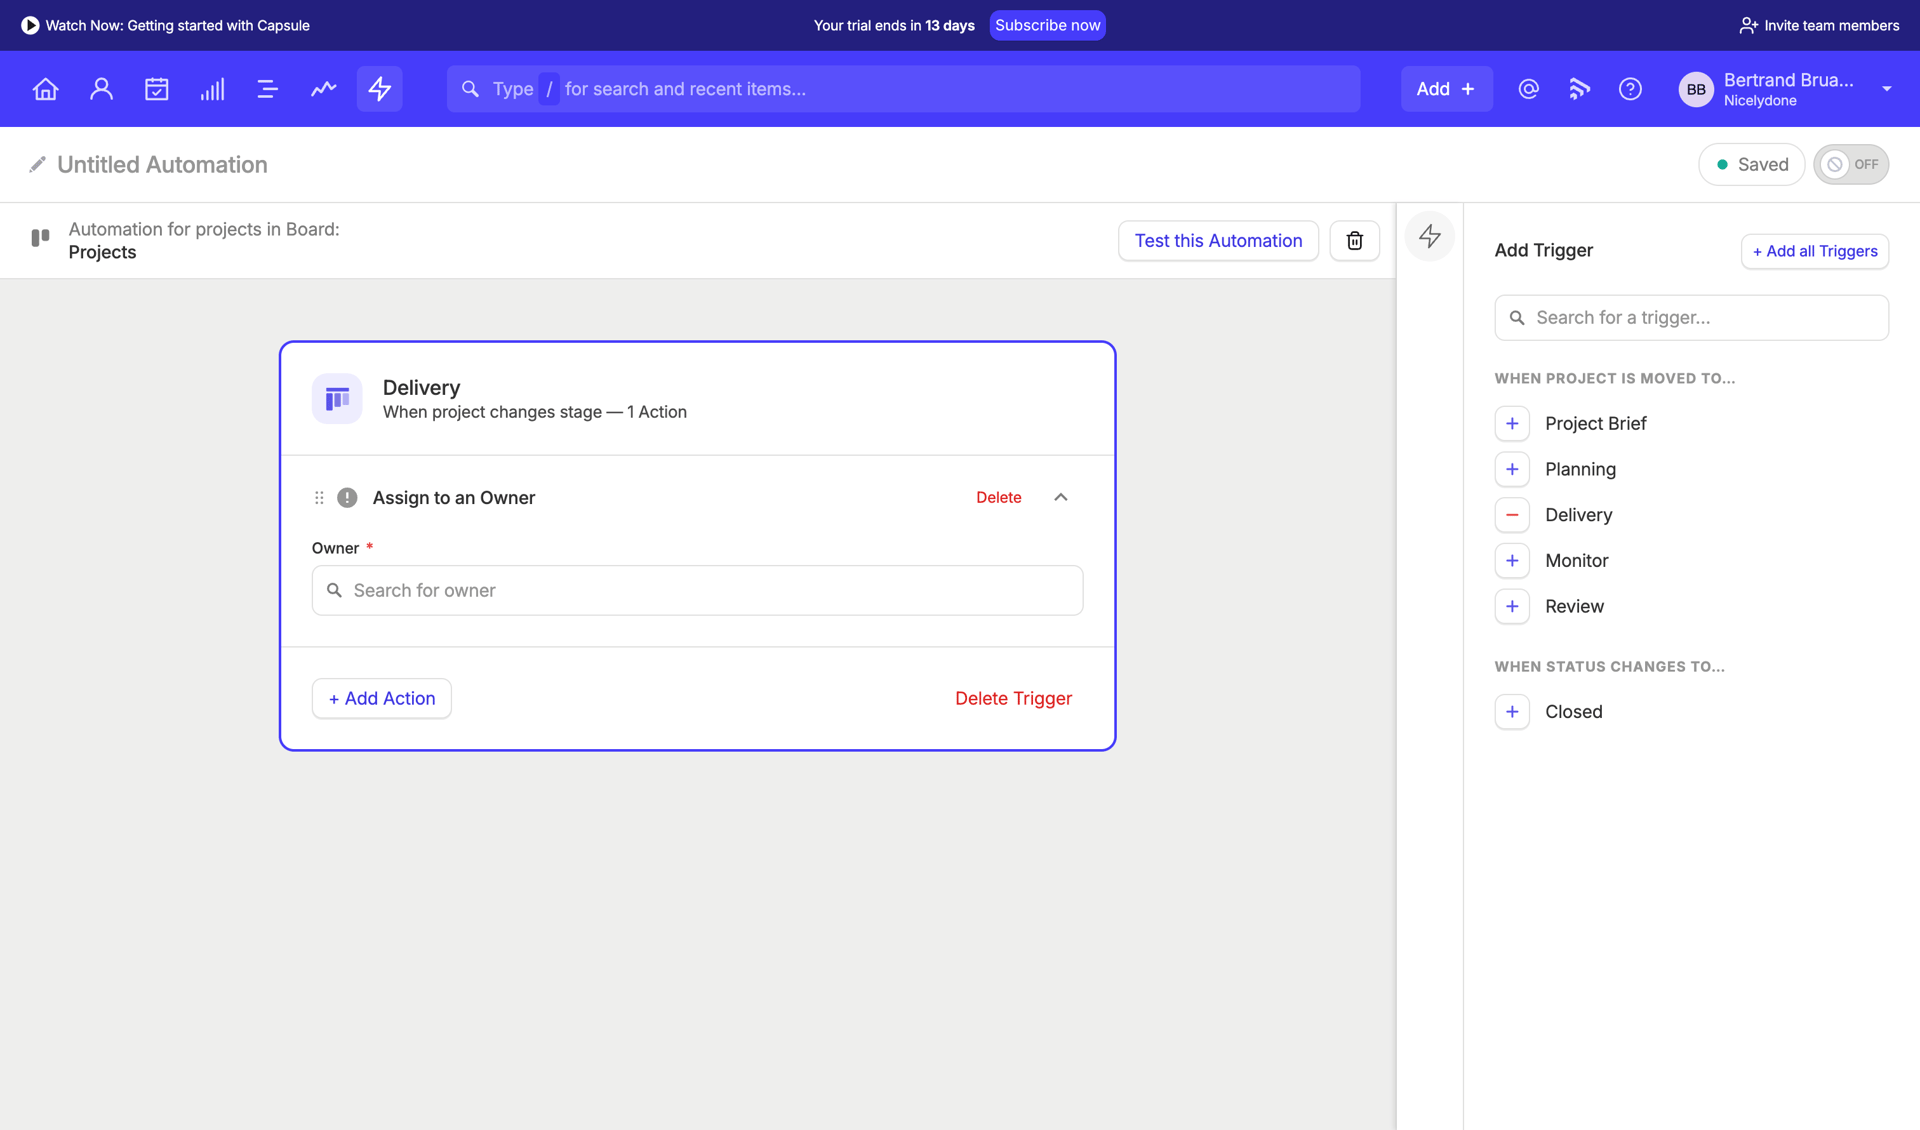Remove the Delivery trigger with the minus toggle
The image size is (1920, 1130).
pyautogui.click(x=1512, y=514)
